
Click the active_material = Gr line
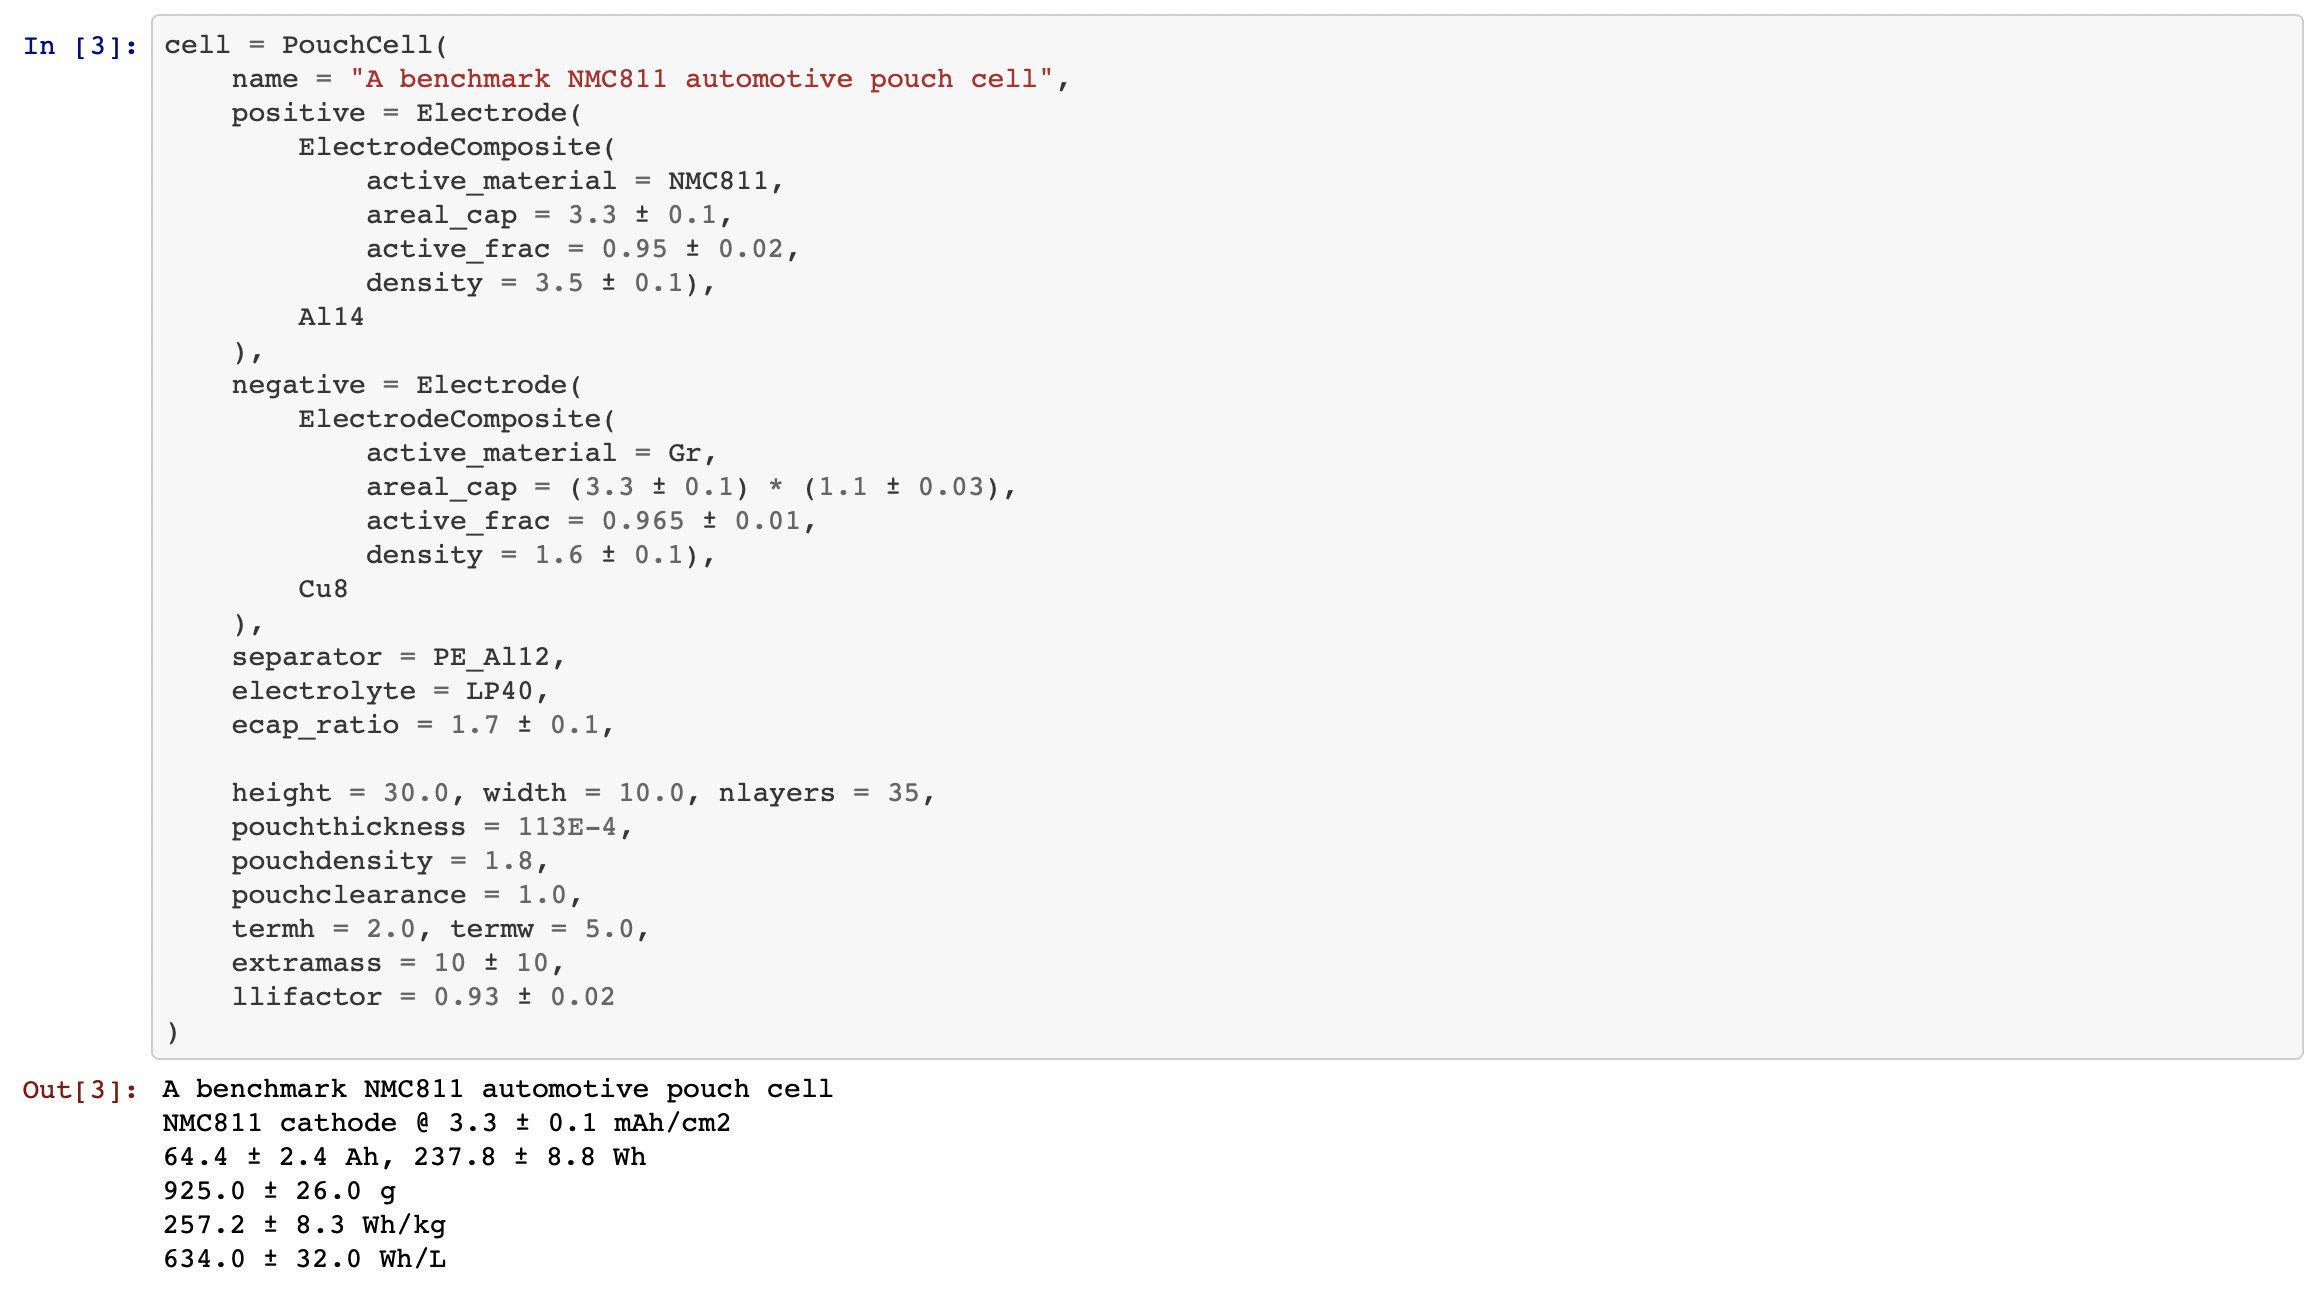[x=541, y=453]
